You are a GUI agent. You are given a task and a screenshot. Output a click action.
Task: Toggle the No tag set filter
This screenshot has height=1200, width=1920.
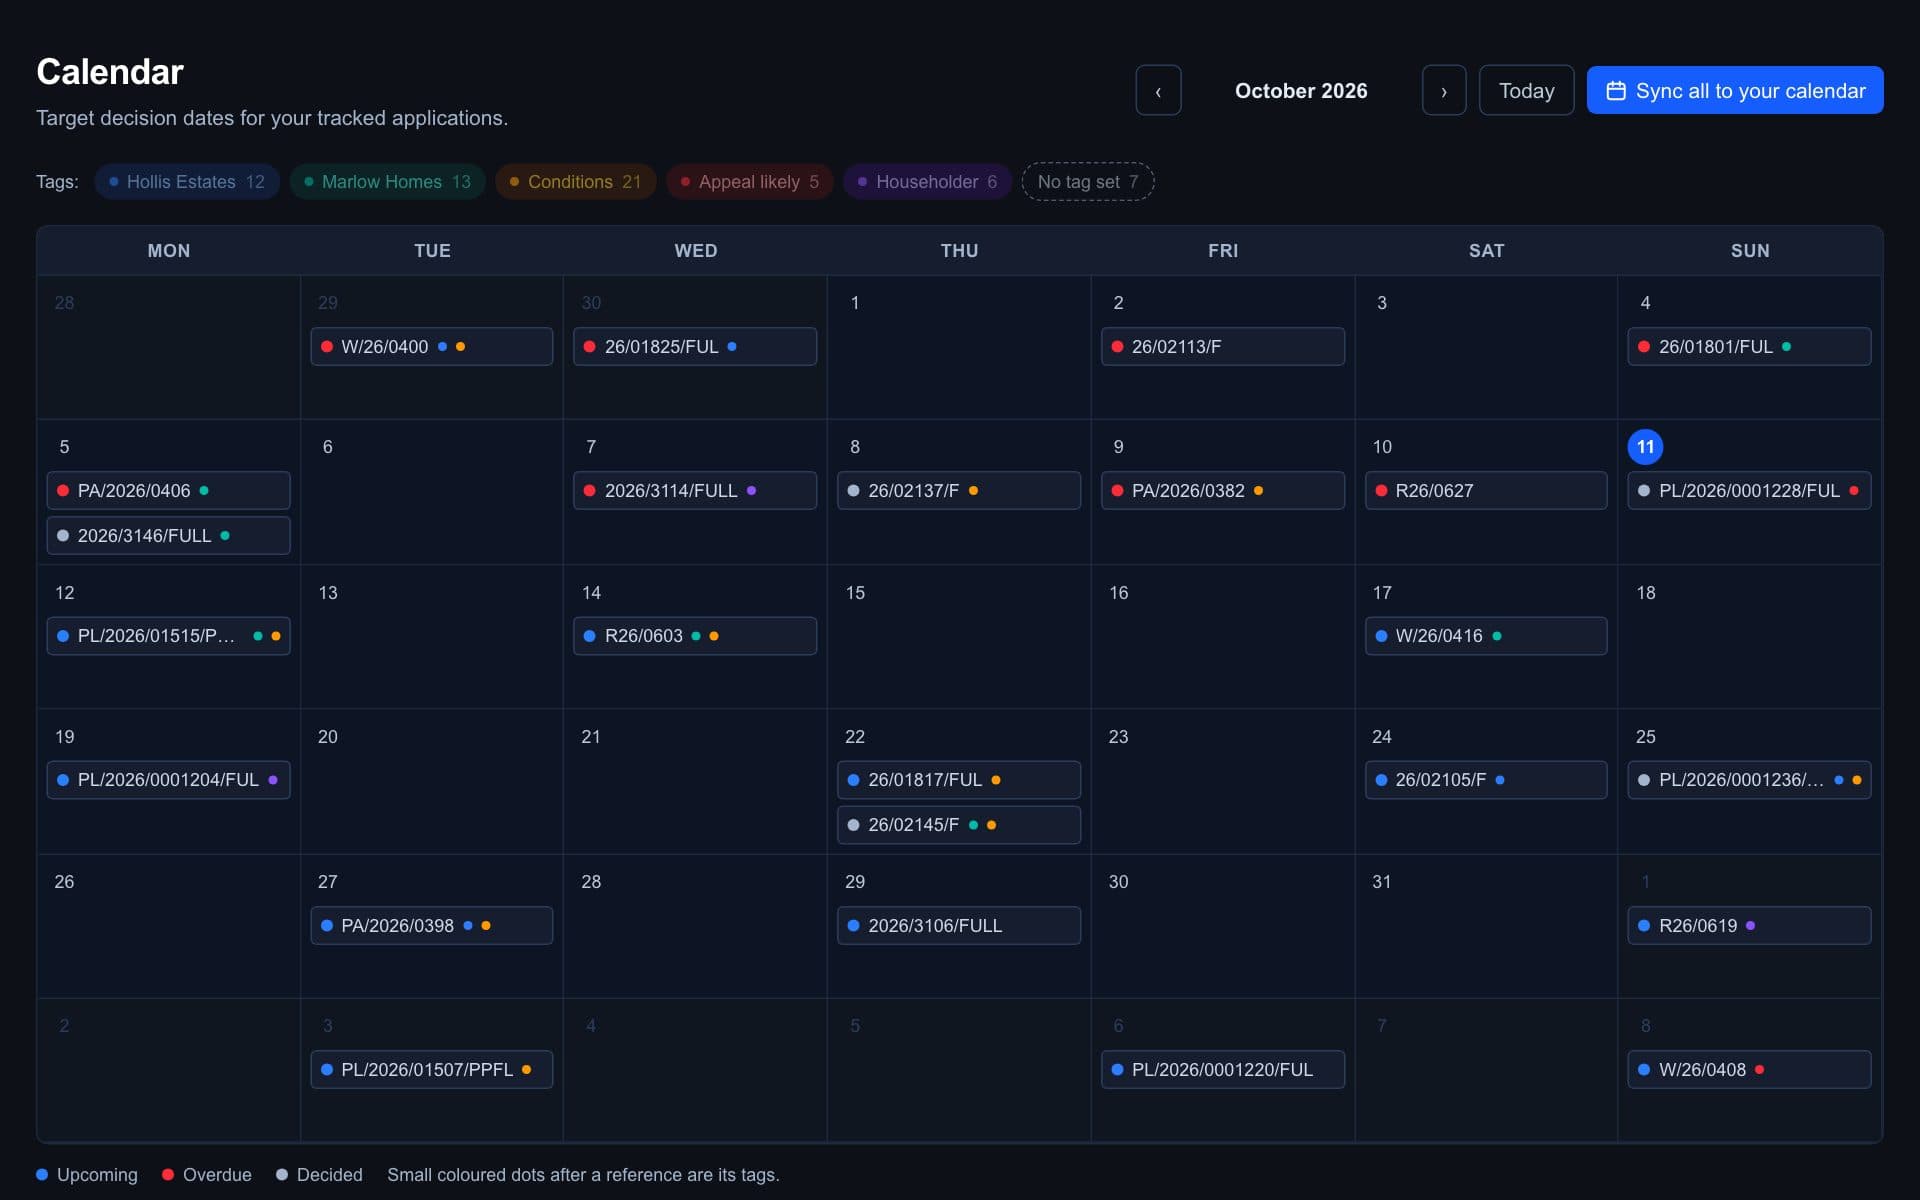(1088, 182)
